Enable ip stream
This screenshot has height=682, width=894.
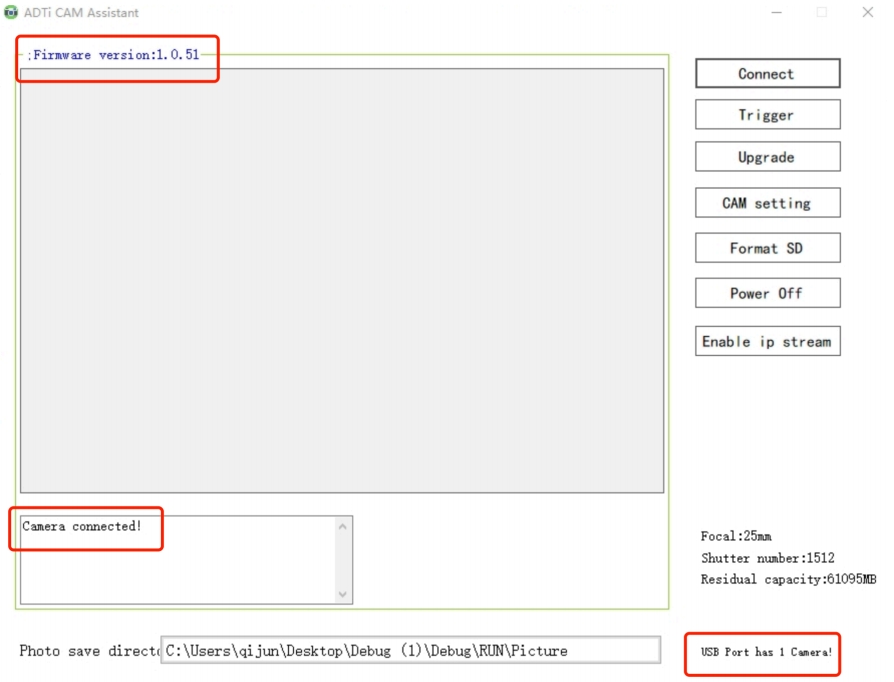[767, 341]
